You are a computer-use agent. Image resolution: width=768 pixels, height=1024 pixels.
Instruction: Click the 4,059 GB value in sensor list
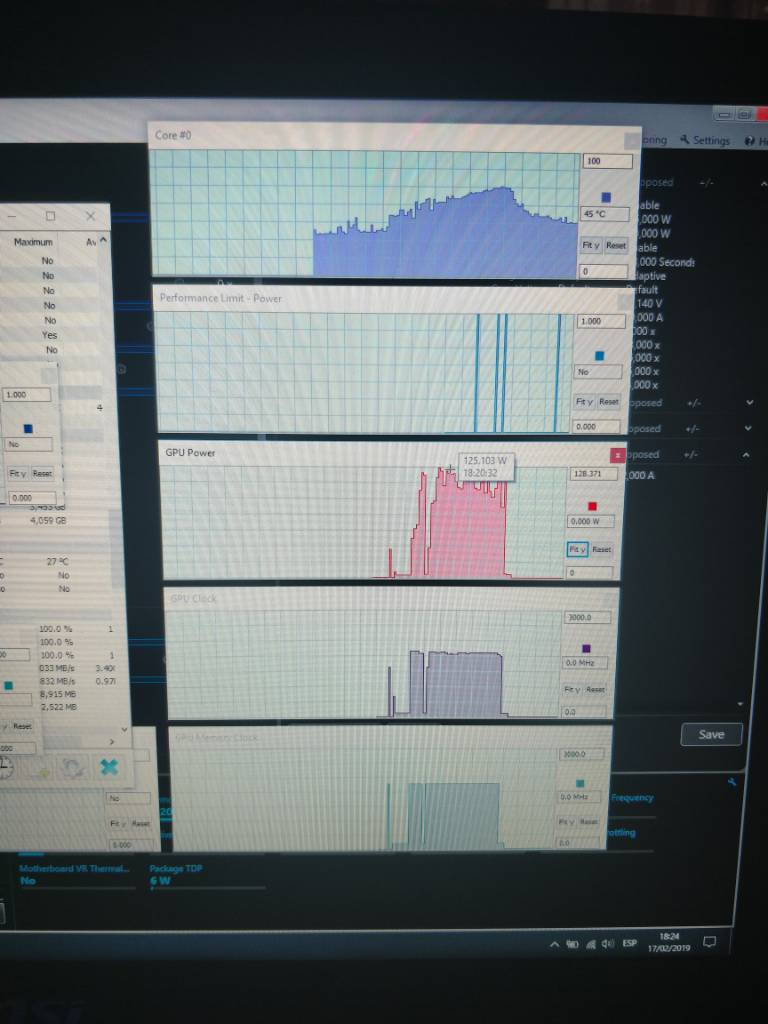pyautogui.click(x=48, y=520)
